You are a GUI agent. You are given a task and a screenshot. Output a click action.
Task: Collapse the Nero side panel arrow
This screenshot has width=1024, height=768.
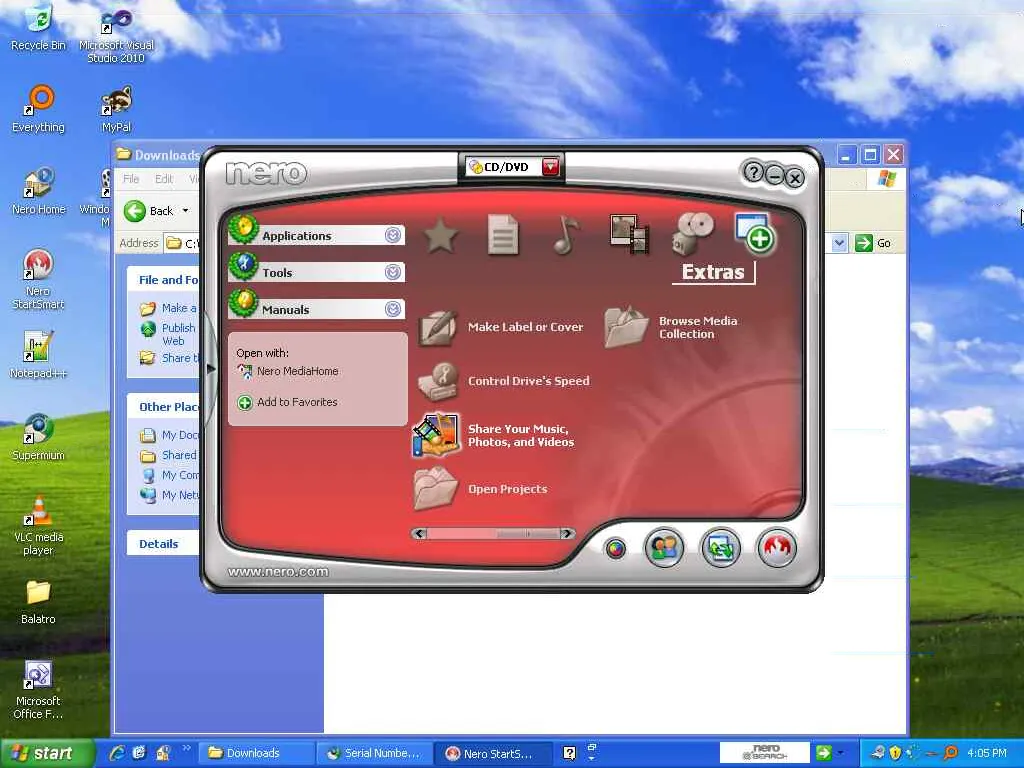[x=210, y=369]
